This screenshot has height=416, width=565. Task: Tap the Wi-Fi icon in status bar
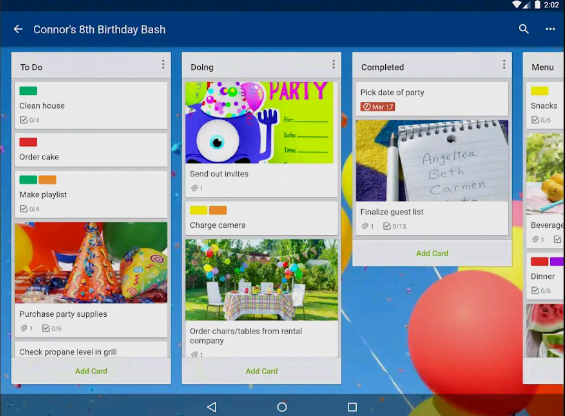coord(516,5)
